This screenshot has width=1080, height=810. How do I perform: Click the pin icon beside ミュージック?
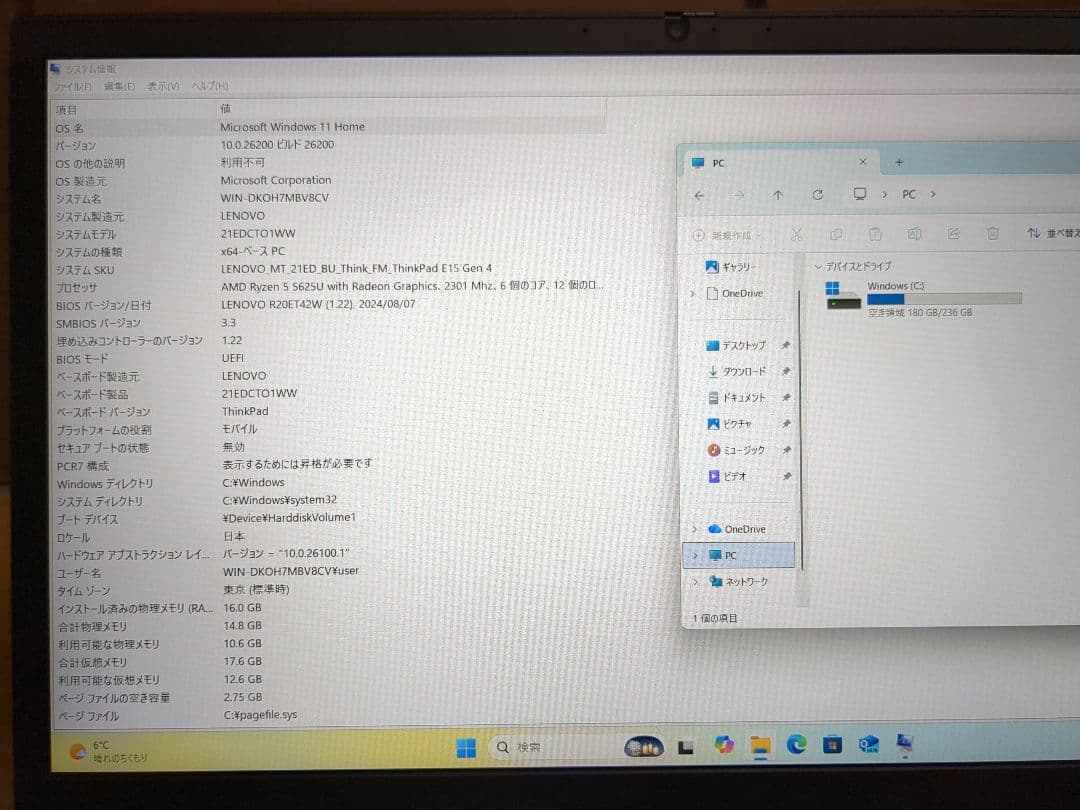(x=786, y=450)
